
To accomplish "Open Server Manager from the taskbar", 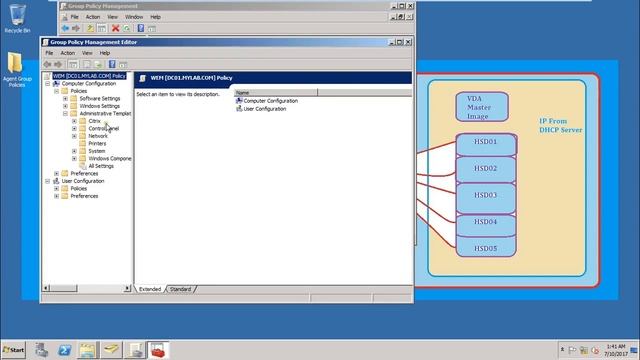I will coord(41,350).
